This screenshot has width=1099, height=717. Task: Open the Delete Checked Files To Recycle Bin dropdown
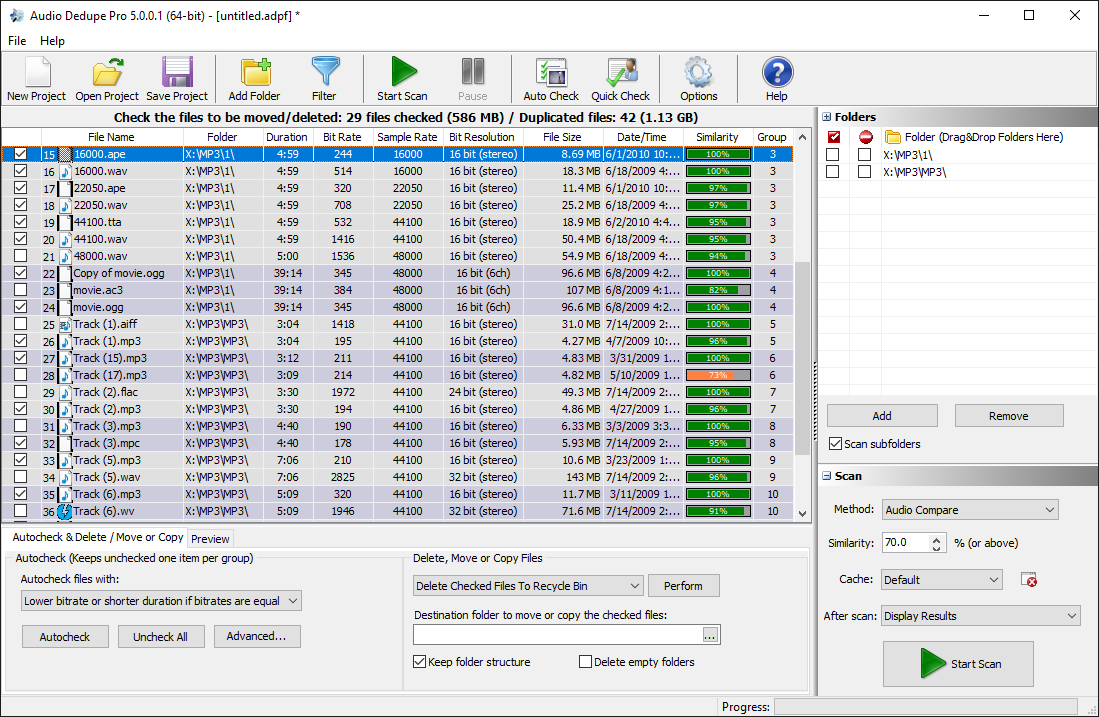(527, 585)
